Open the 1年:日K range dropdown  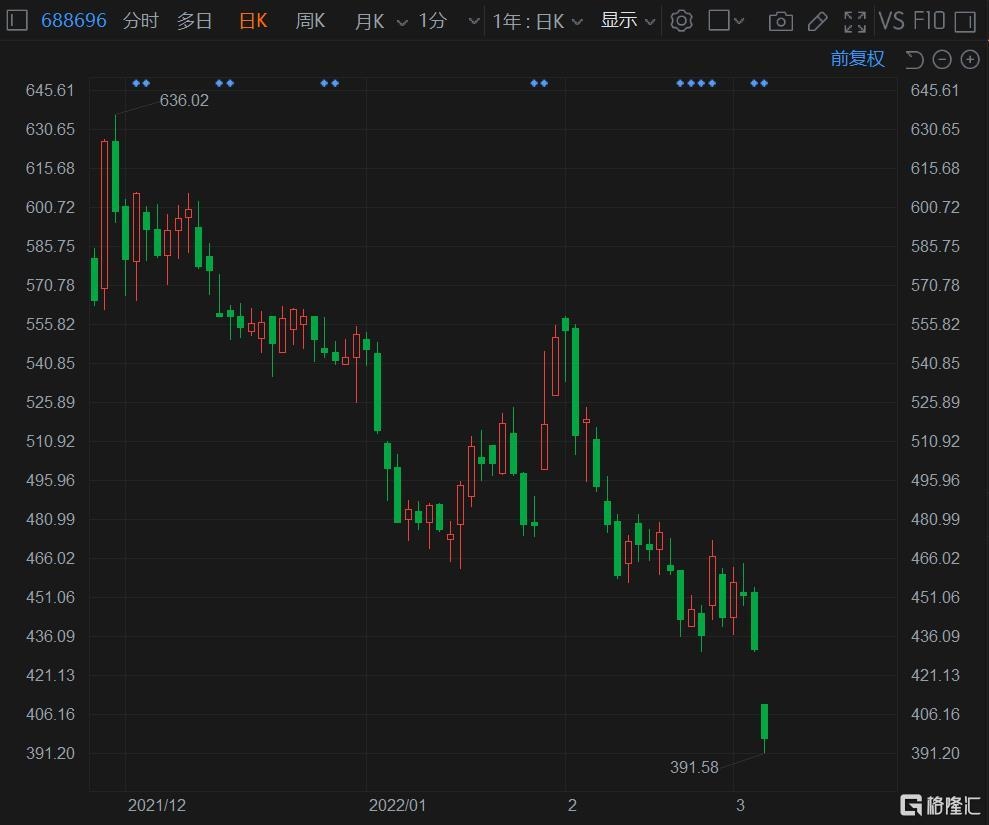coord(537,21)
